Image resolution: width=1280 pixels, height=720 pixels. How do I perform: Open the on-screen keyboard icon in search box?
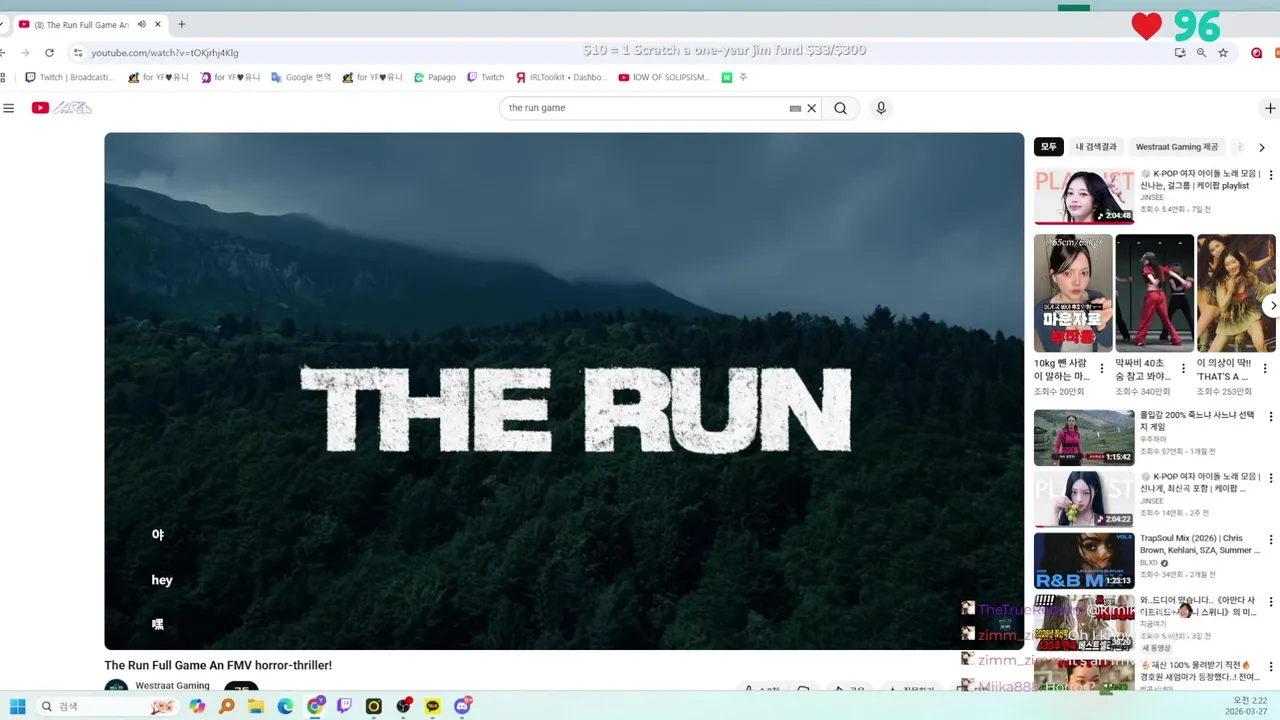pos(795,108)
